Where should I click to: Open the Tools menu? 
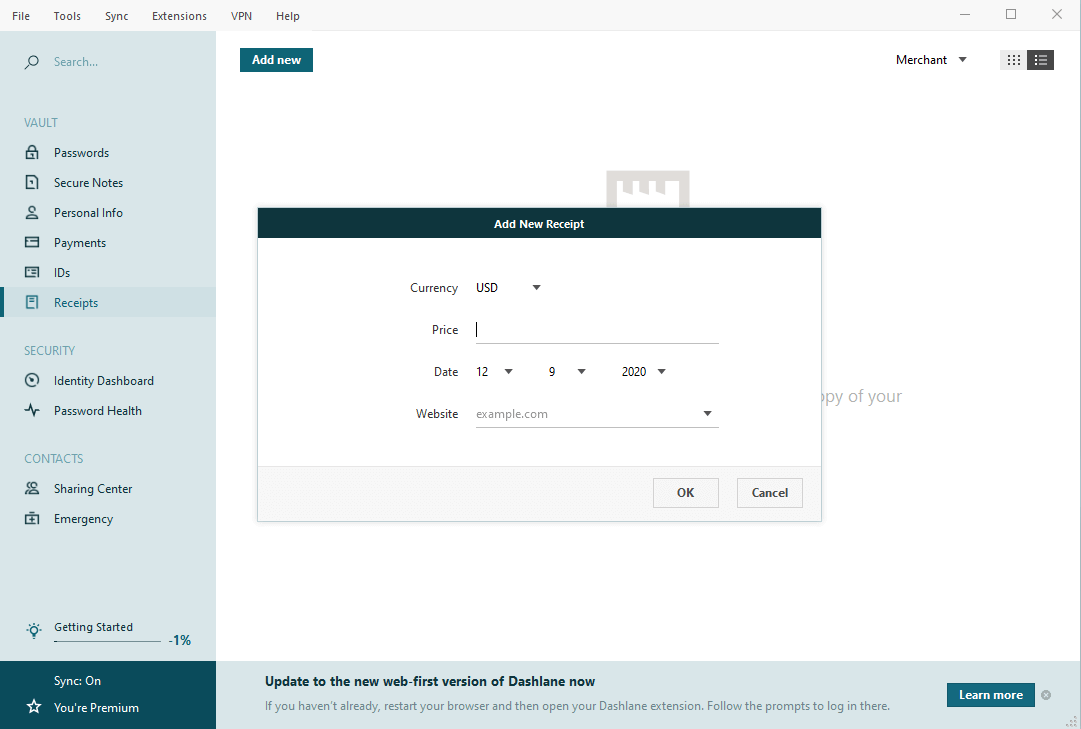pos(67,16)
